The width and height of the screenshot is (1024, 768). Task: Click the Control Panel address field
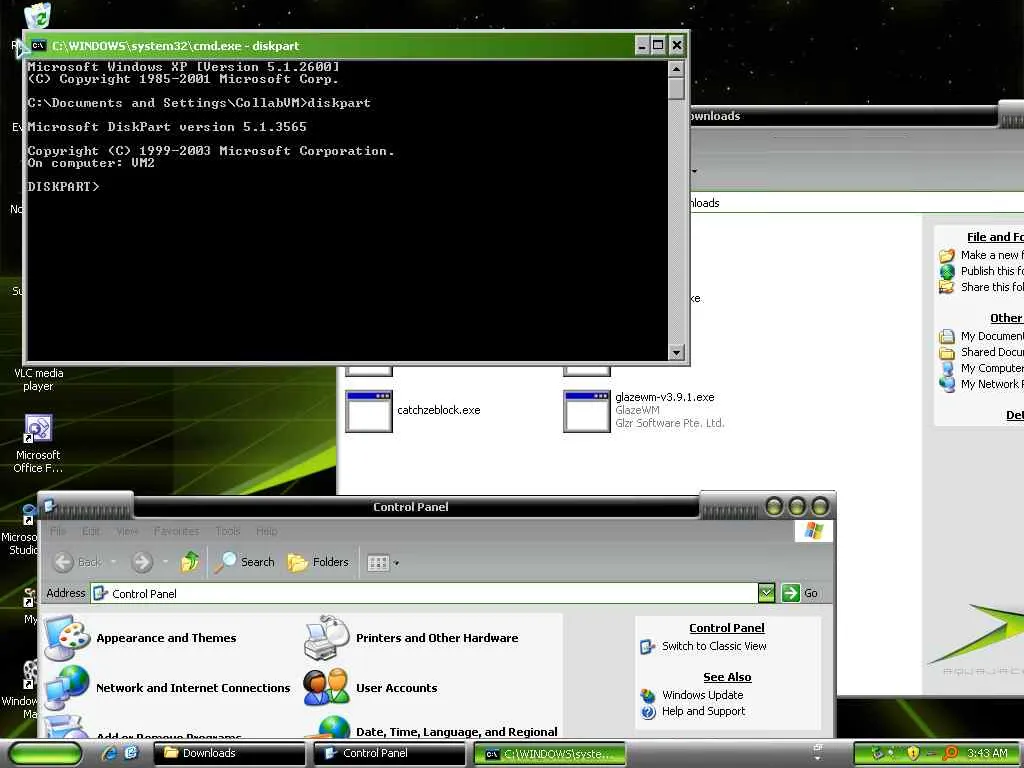(x=424, y=593)
